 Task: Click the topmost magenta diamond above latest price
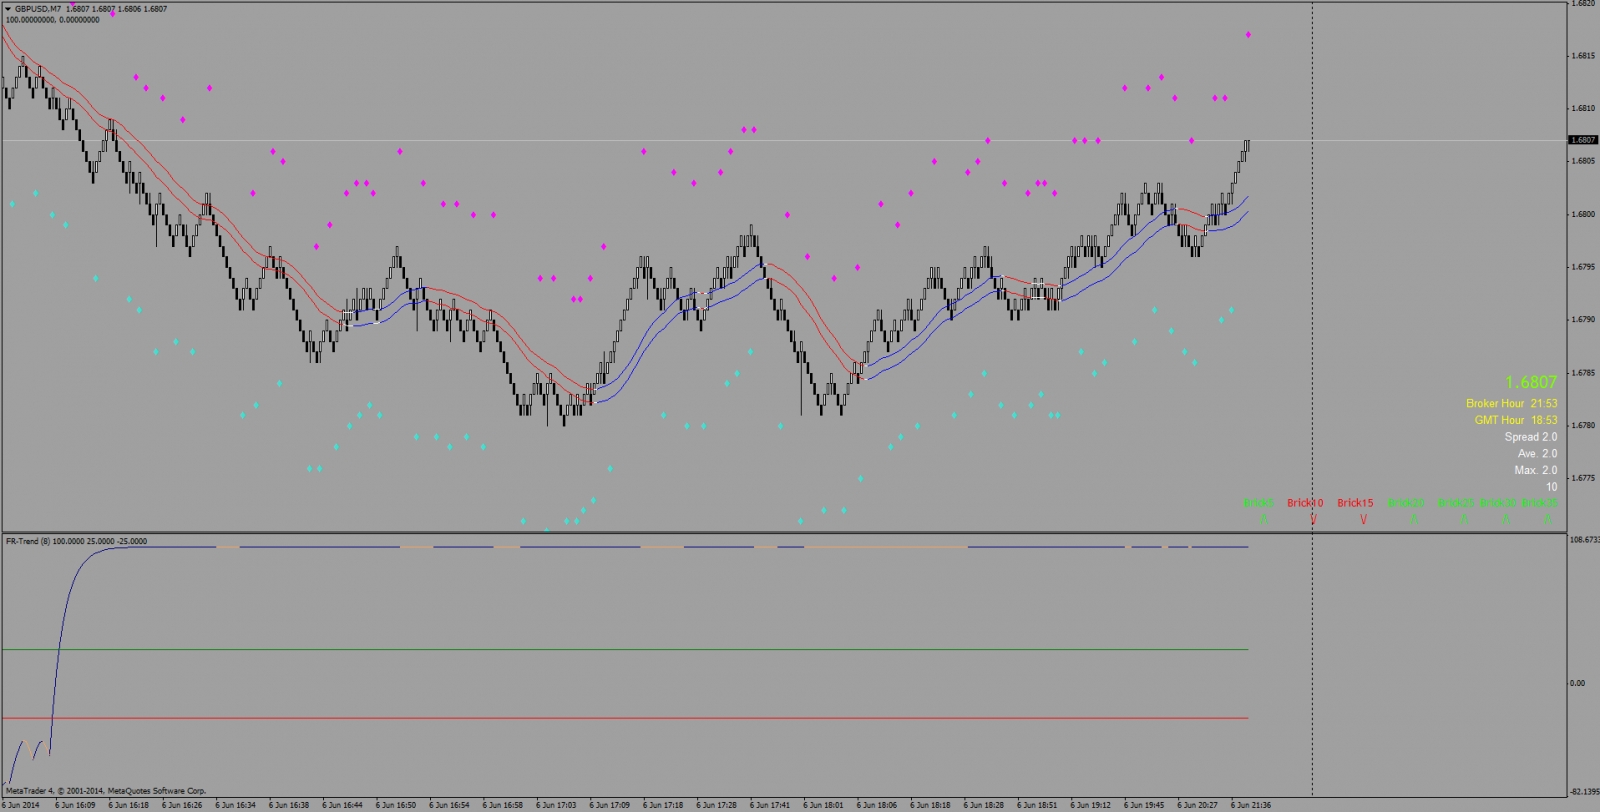pos(1248,35)
